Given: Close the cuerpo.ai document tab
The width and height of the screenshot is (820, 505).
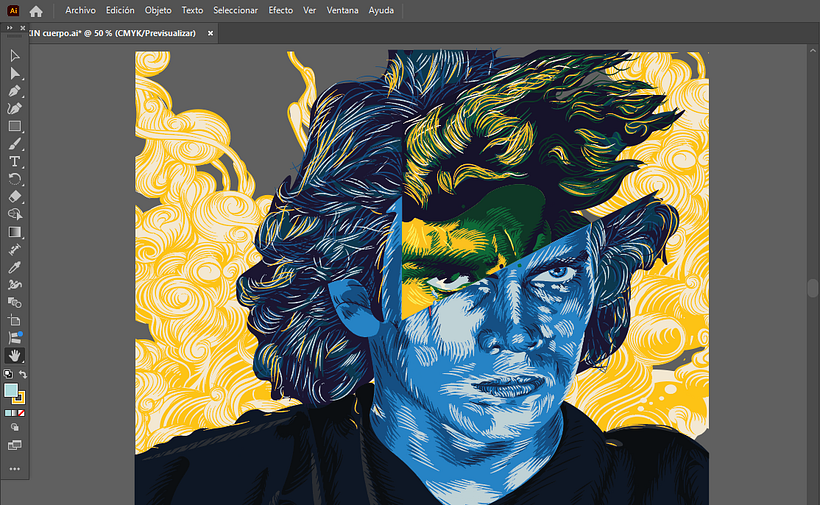Looking at the screenshot, I should (210, 33).
